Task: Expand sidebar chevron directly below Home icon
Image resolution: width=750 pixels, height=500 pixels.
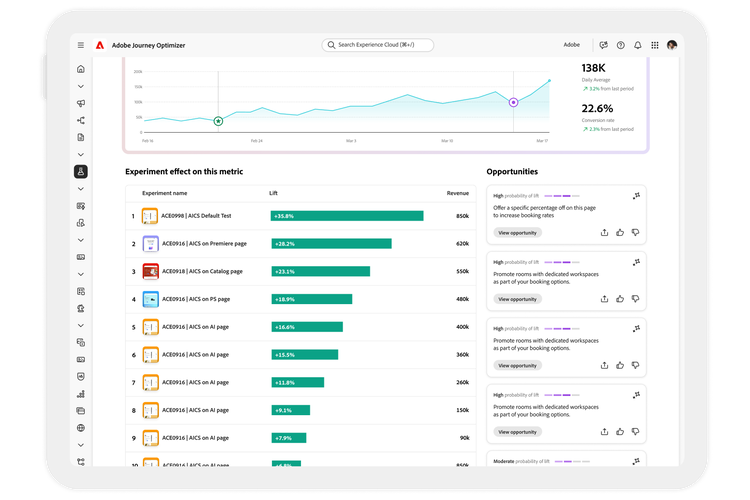Action: click(81, 87)
